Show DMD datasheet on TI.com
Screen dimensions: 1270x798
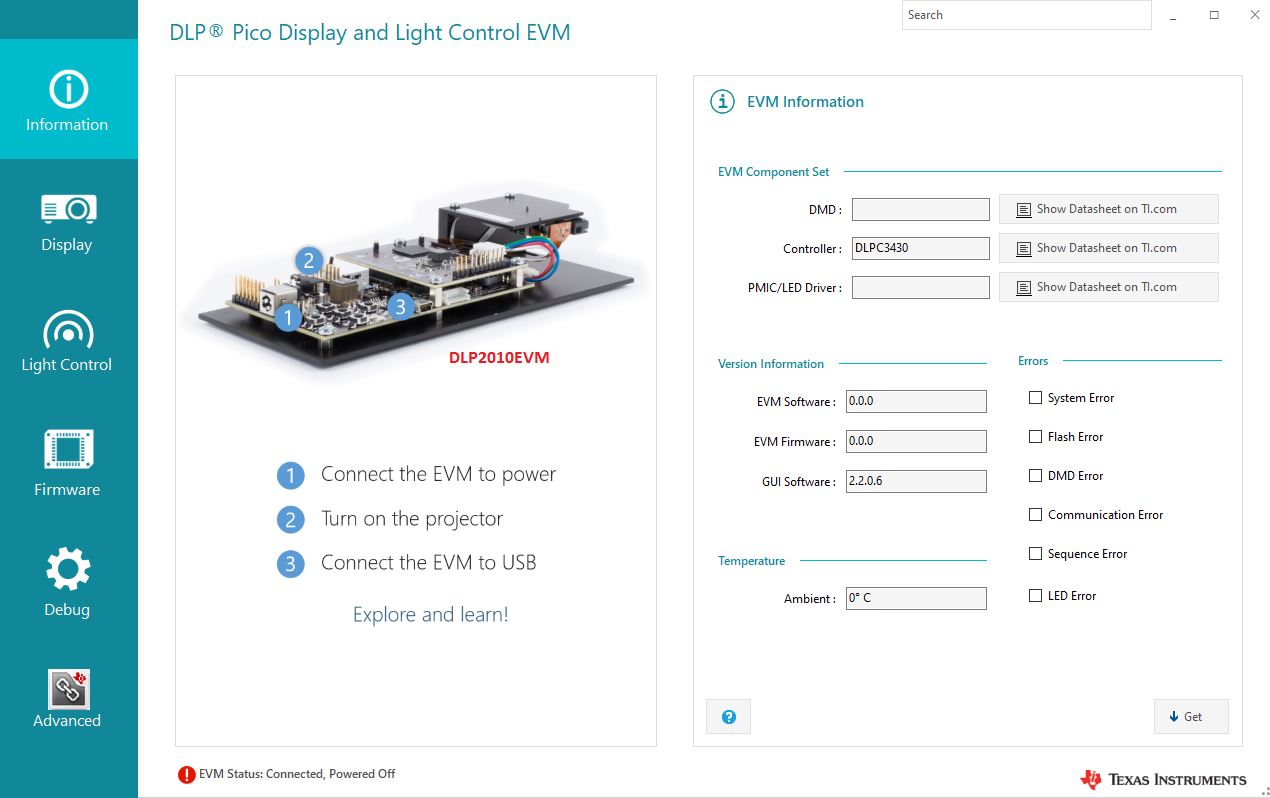[x=1108, y=209]
